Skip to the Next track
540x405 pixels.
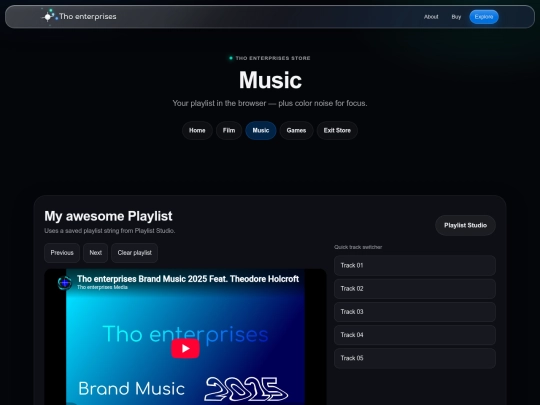pyautogui.click(x=95, y=253)
